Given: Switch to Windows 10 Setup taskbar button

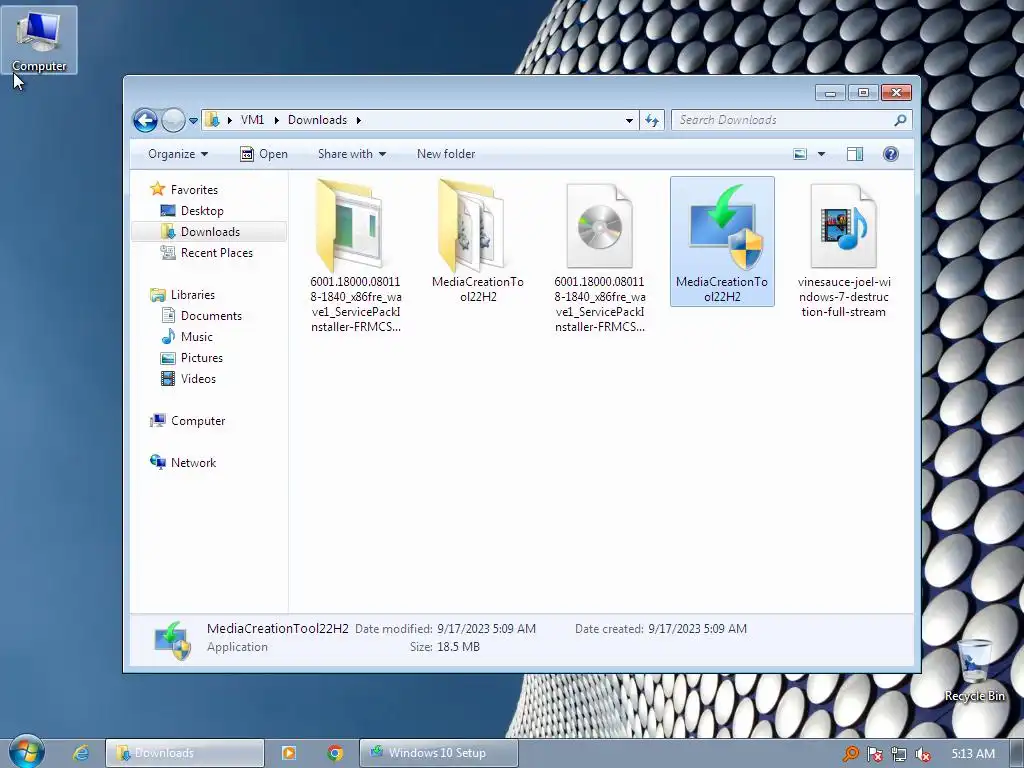Looking at the screenshot, I should 438,753.
